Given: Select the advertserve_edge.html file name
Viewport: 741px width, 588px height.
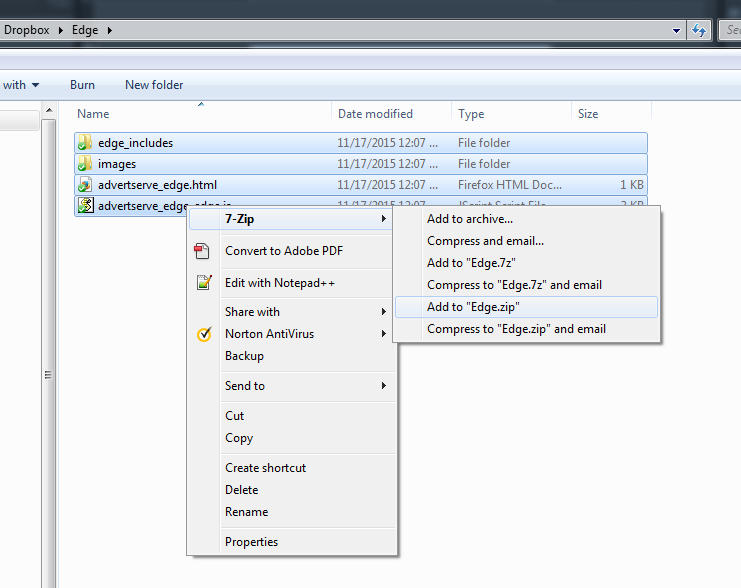Looking at the screenshot, I should [x=157, y=185].
